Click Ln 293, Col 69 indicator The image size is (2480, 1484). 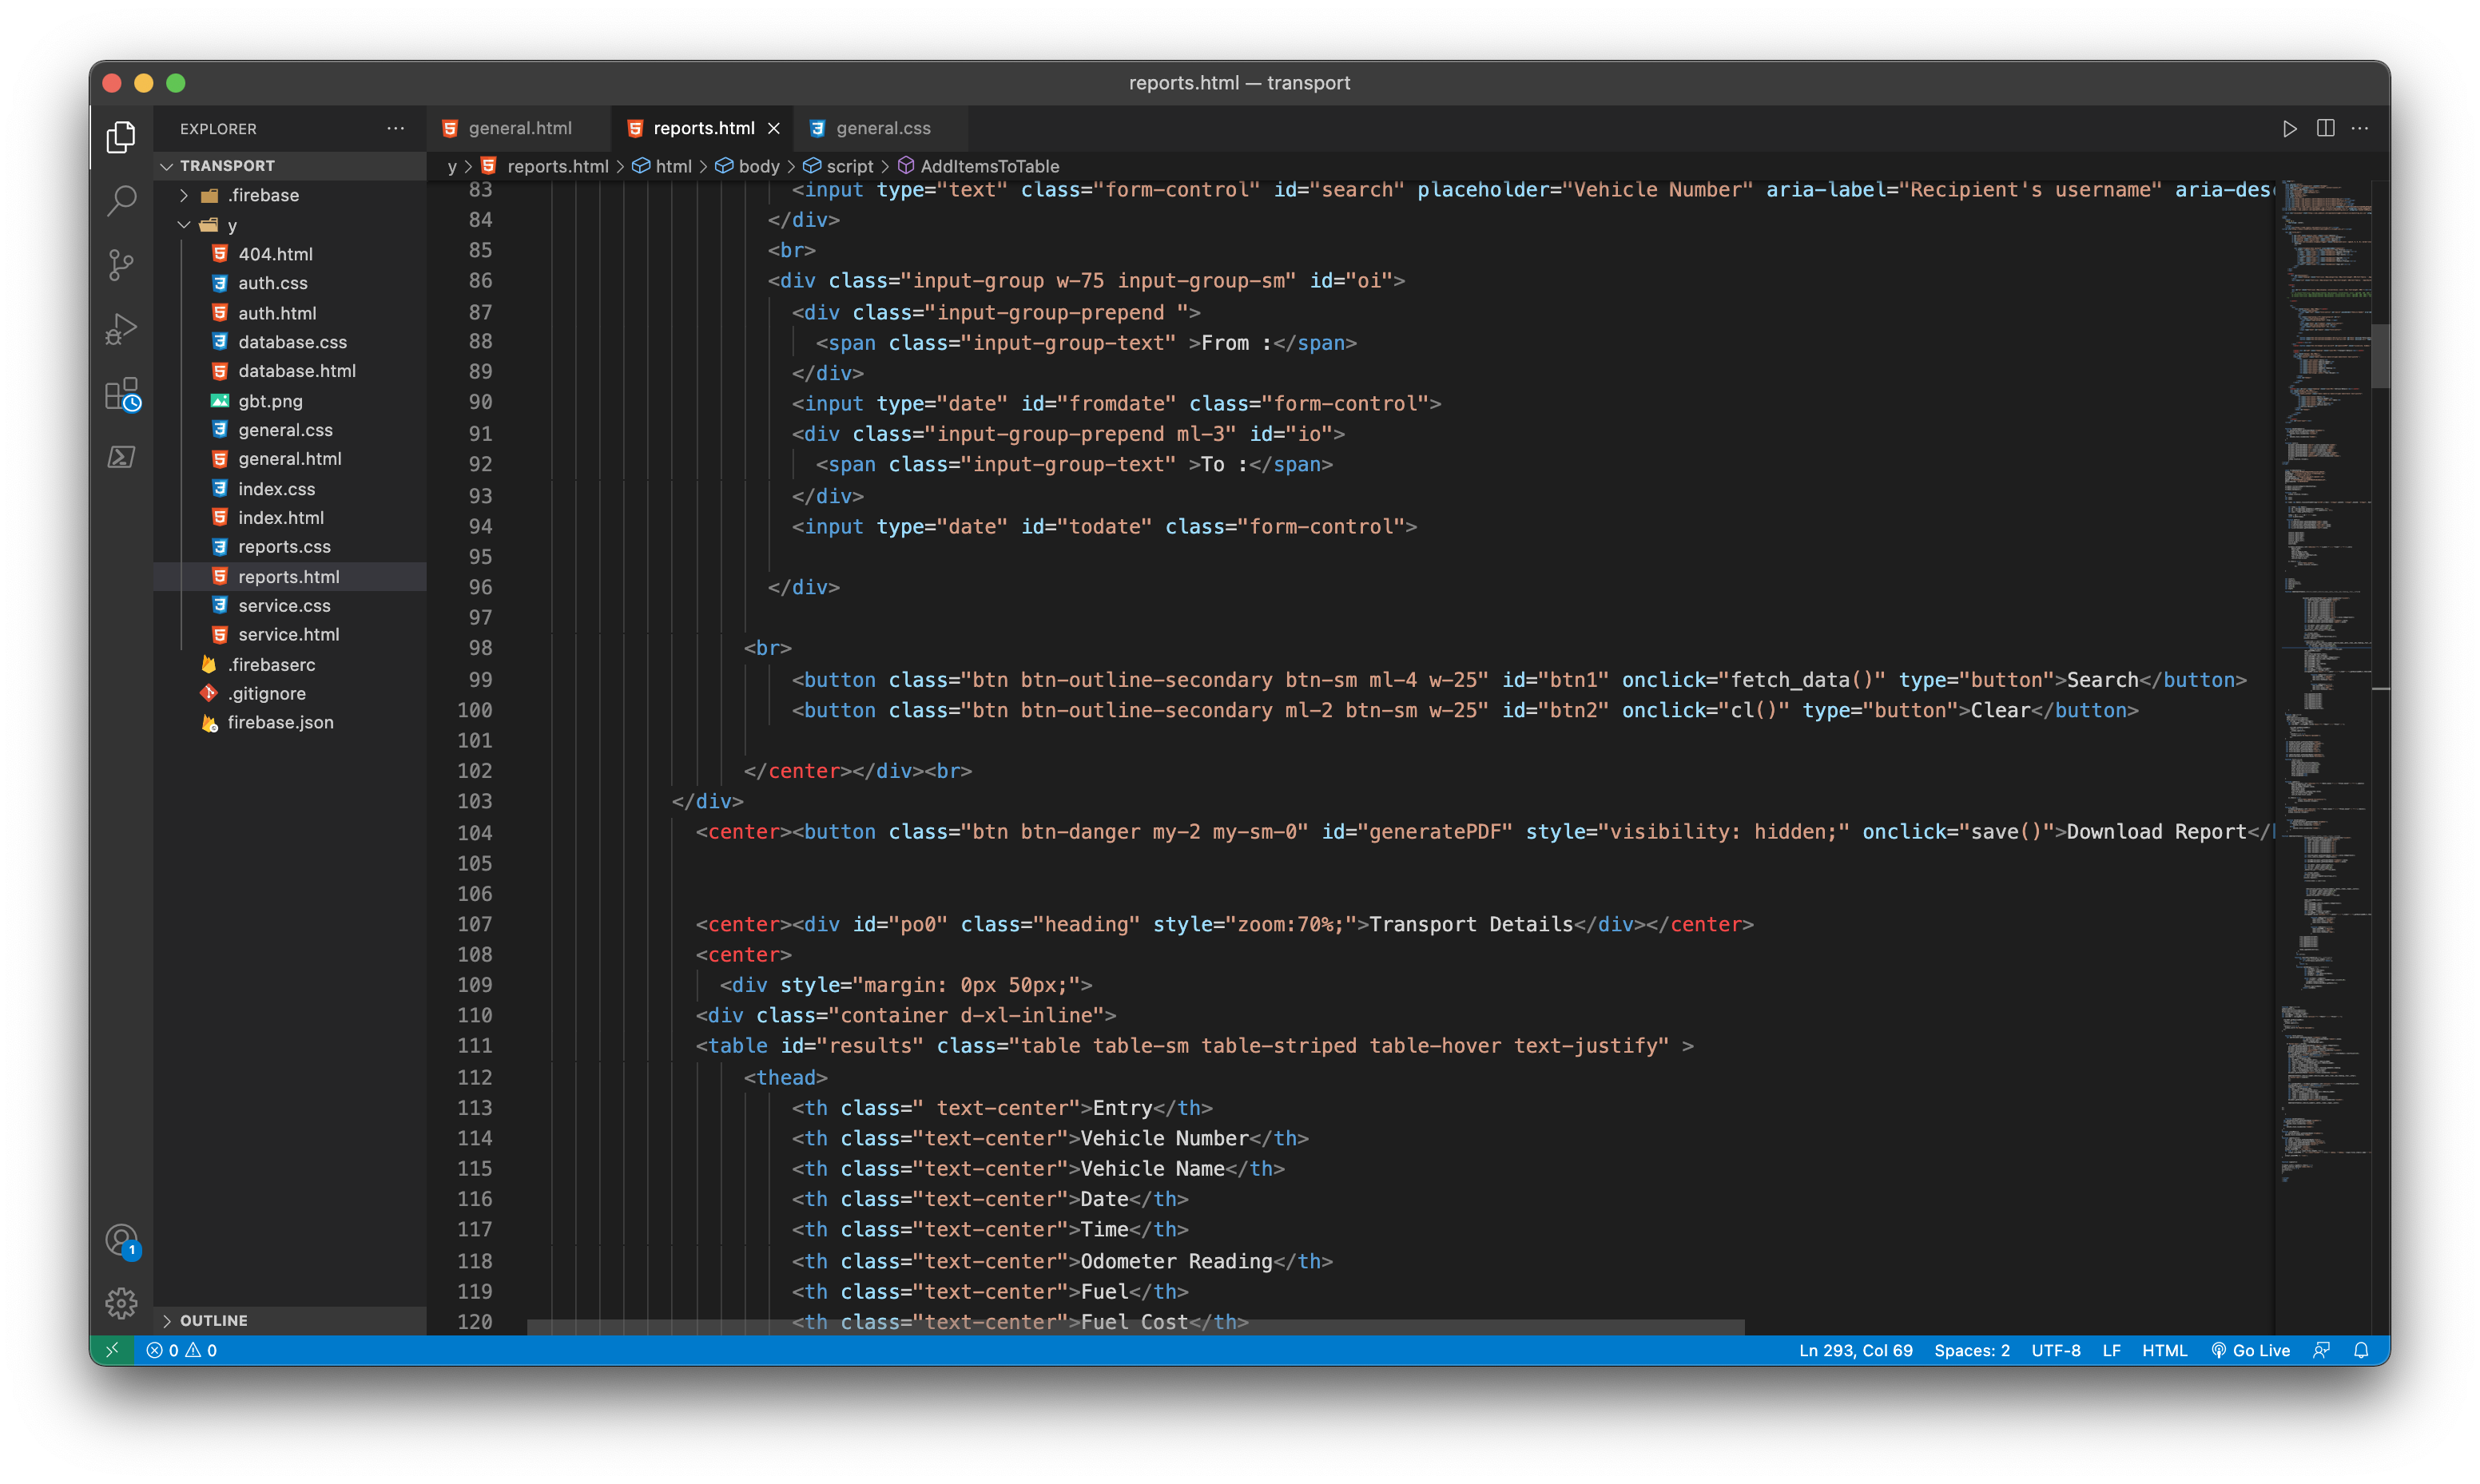pos(1855,1350)
